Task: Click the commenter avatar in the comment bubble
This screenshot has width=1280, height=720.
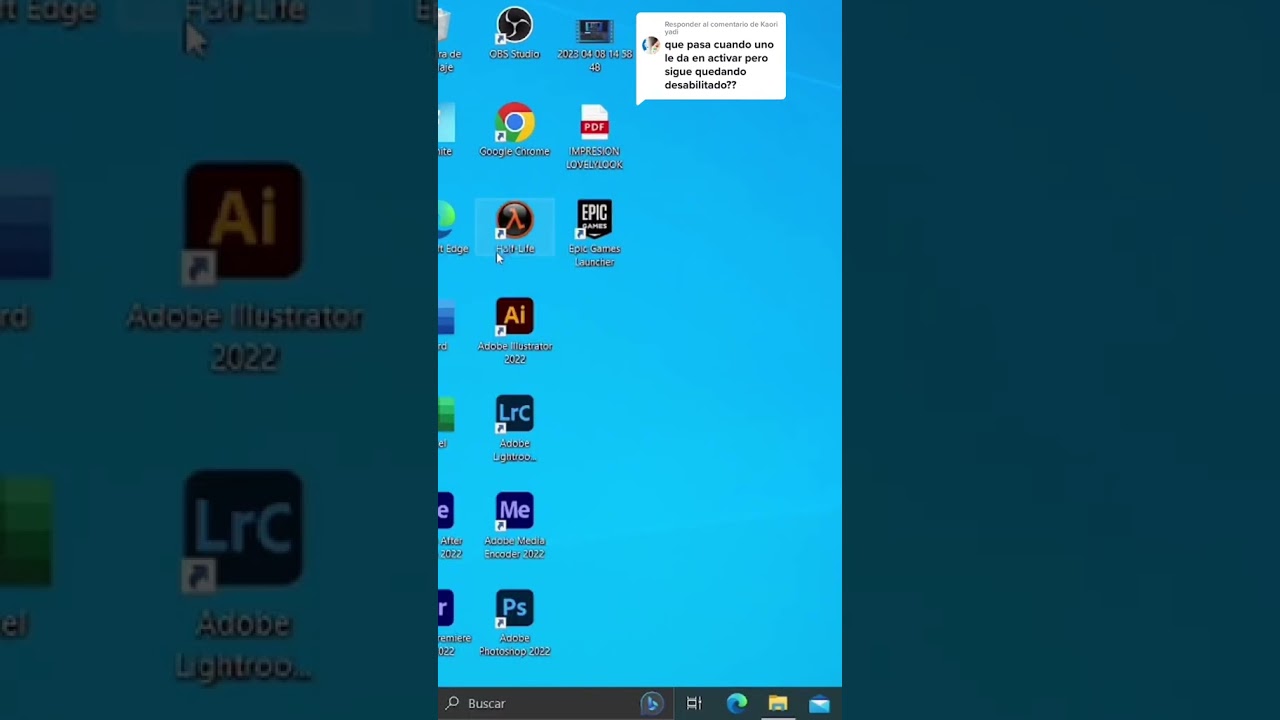Action: coord(651,45)
